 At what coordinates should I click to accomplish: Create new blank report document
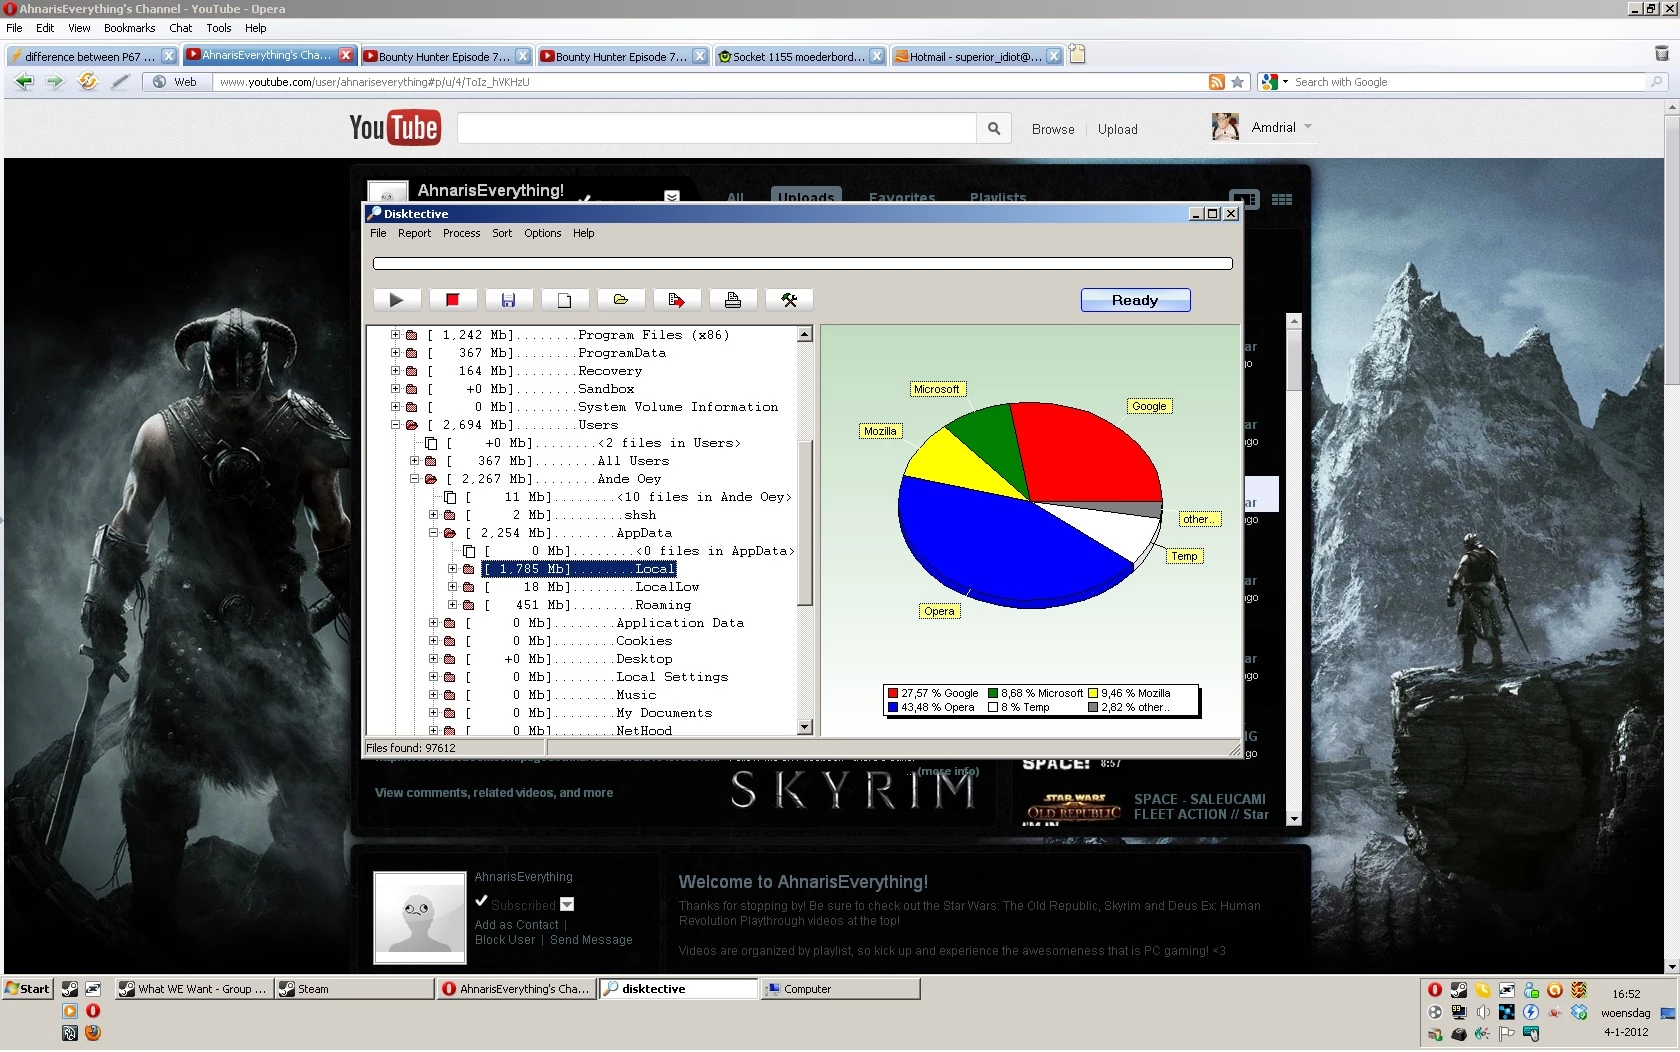click(x=564, y=300)
